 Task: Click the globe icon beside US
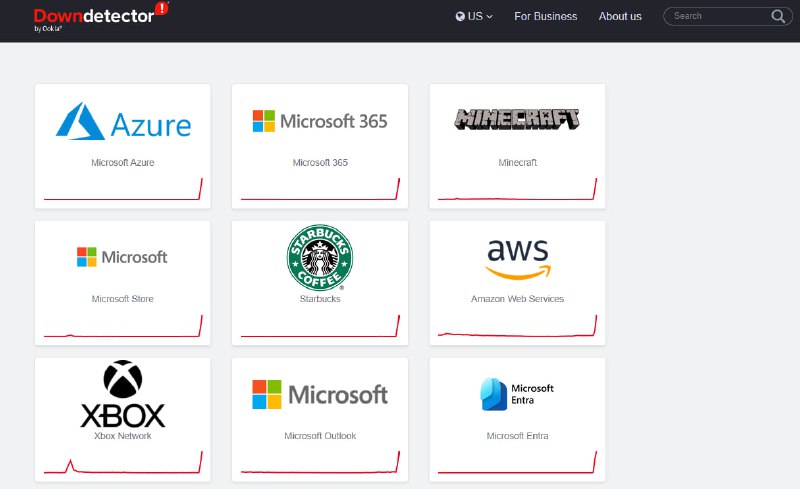pyautogui.click(x=460, y=16)
